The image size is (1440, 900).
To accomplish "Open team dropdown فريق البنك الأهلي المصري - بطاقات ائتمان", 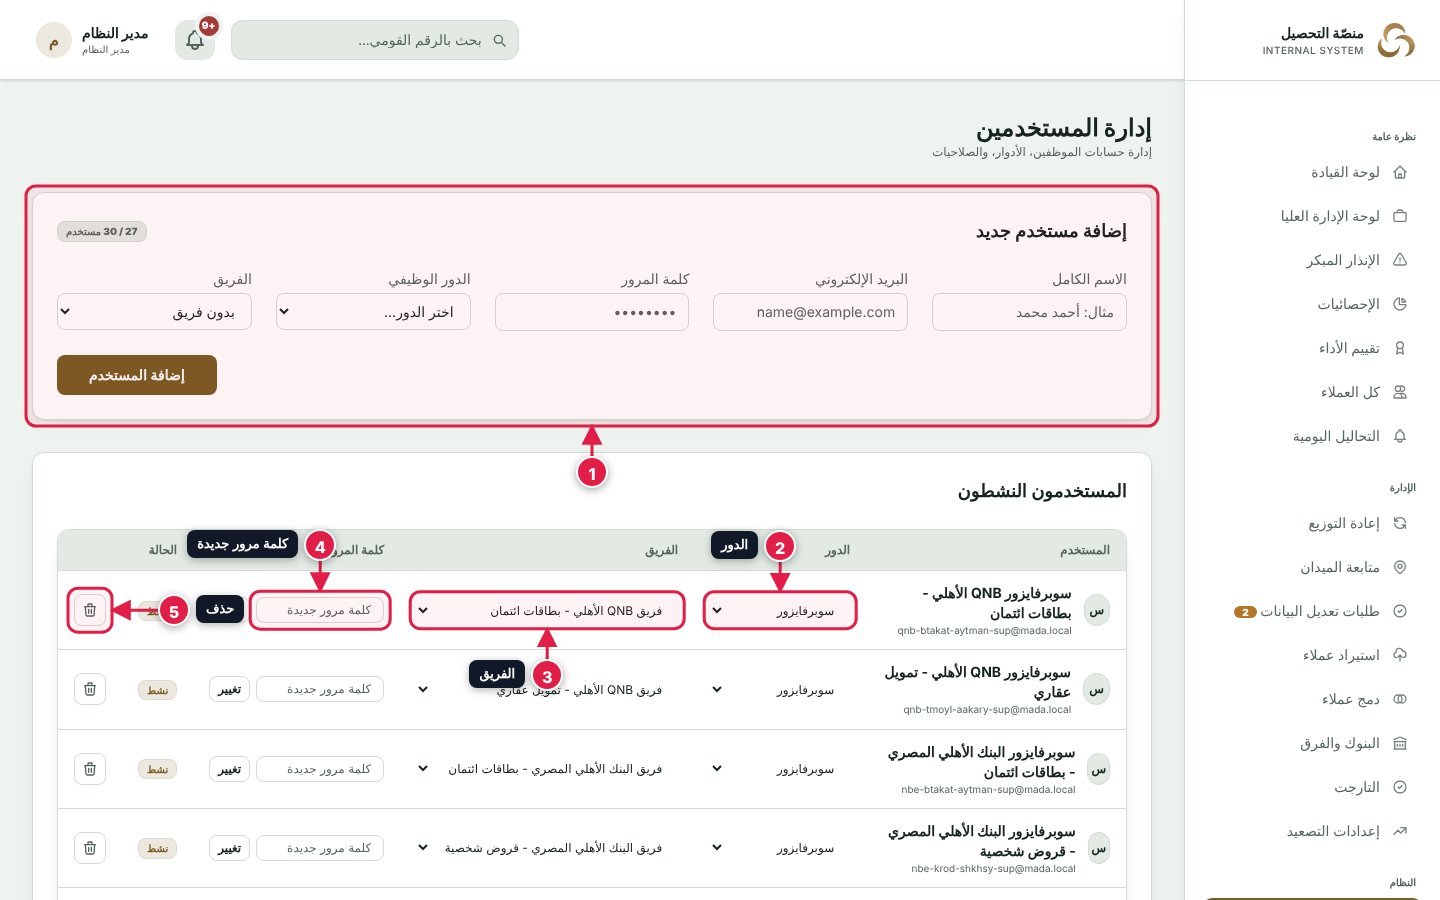I will (547, 769).
